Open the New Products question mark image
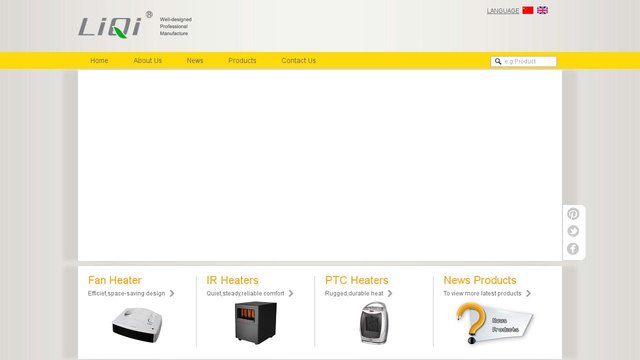The width and height of the screenshot is (640, 360). (x=494, y=323)
